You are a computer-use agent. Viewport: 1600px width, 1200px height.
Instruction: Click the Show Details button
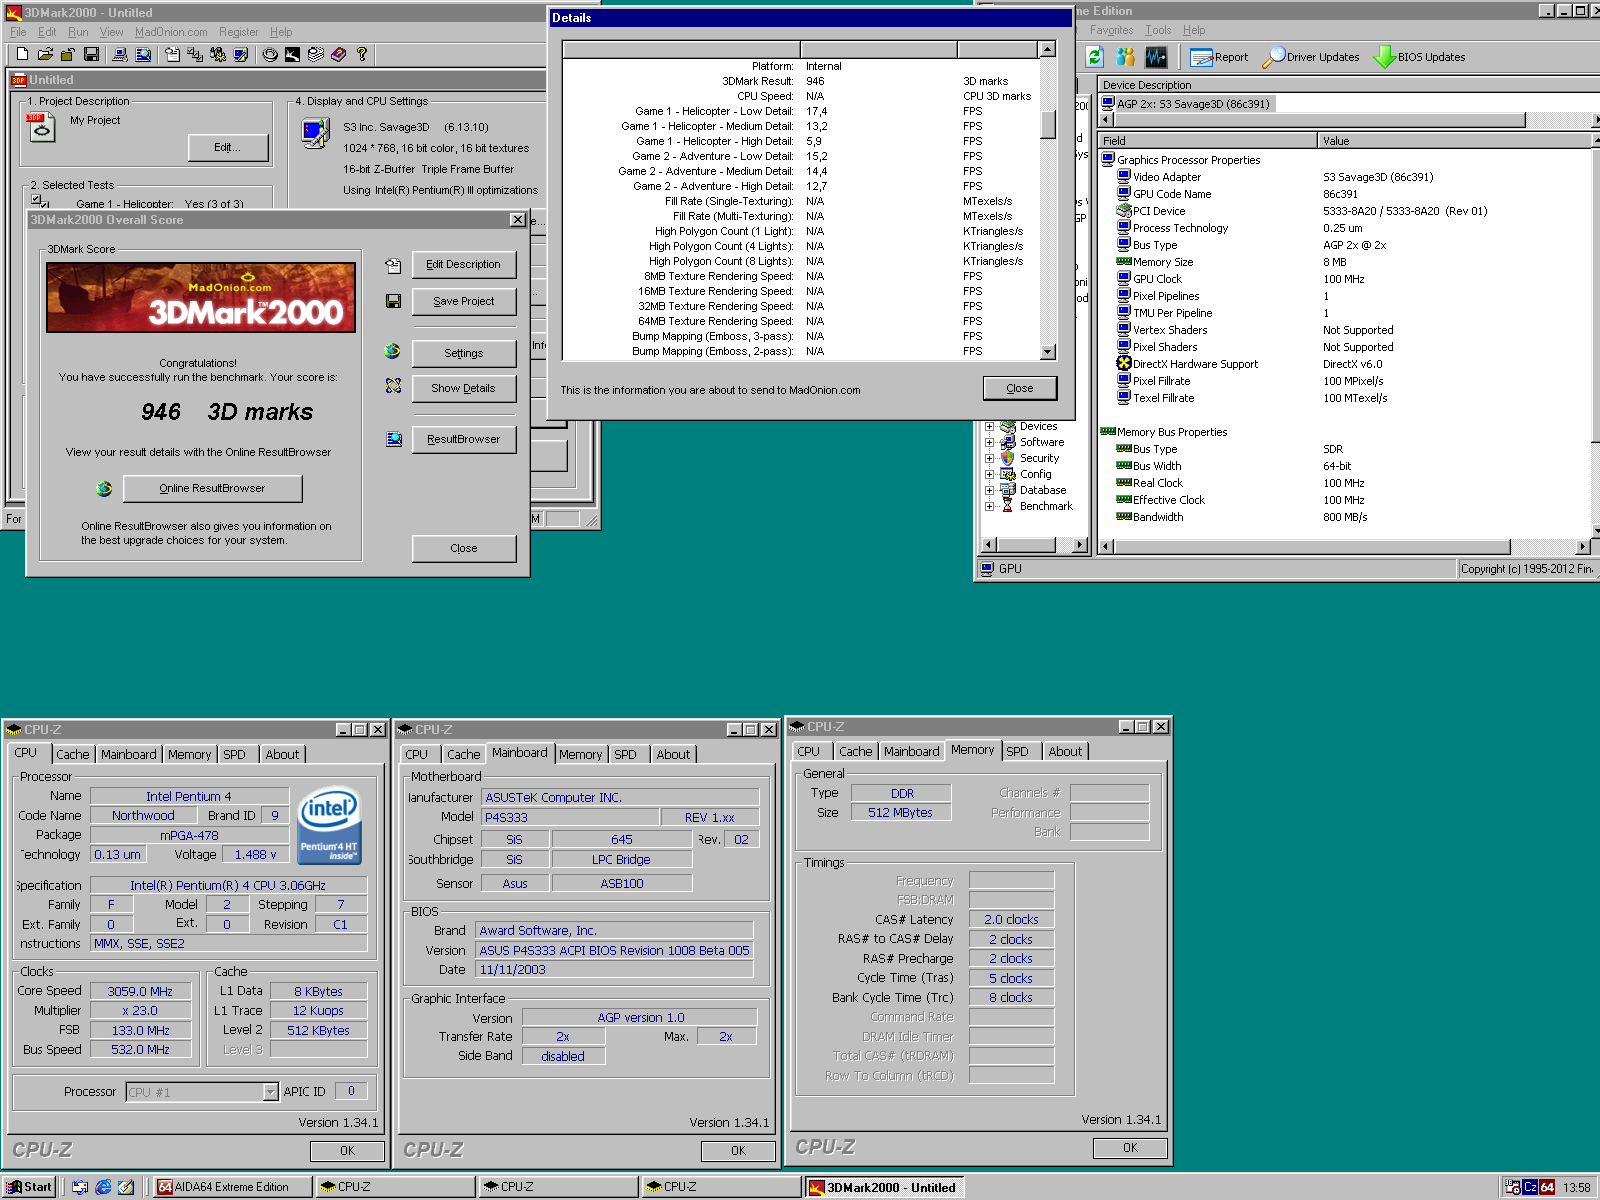point(464,388)
